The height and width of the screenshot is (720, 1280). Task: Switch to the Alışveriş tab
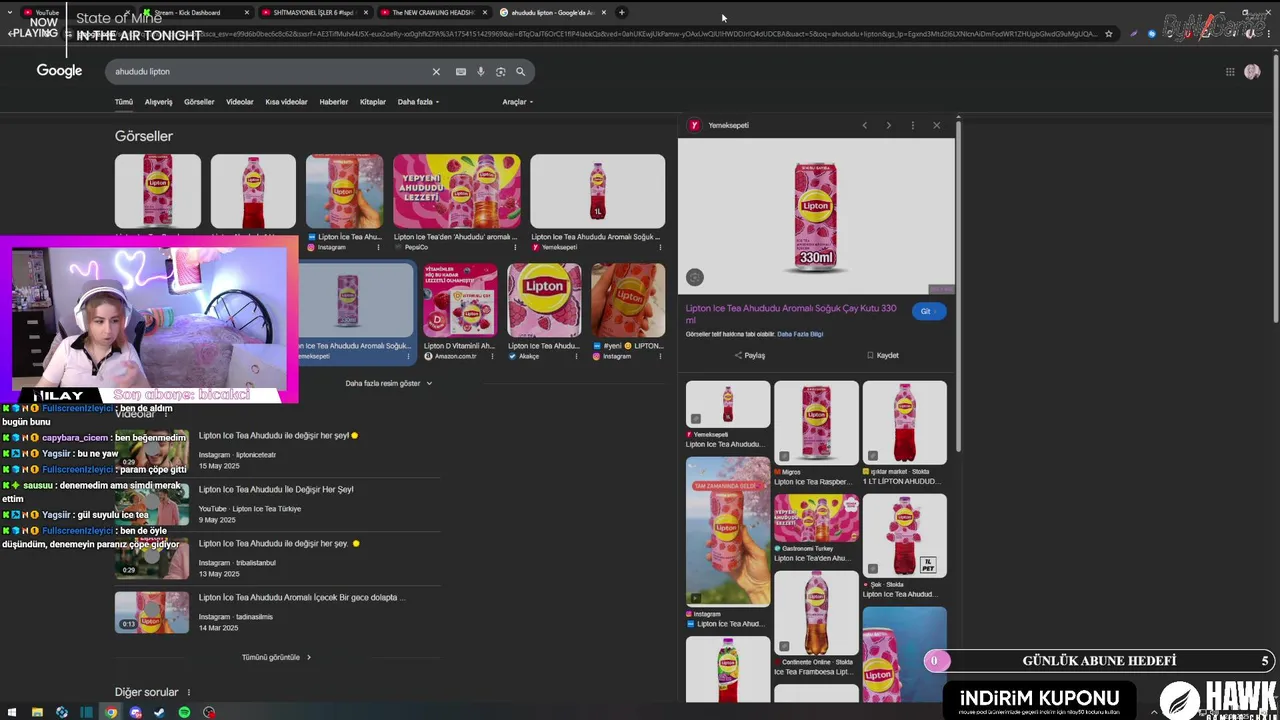coord(158,102)
